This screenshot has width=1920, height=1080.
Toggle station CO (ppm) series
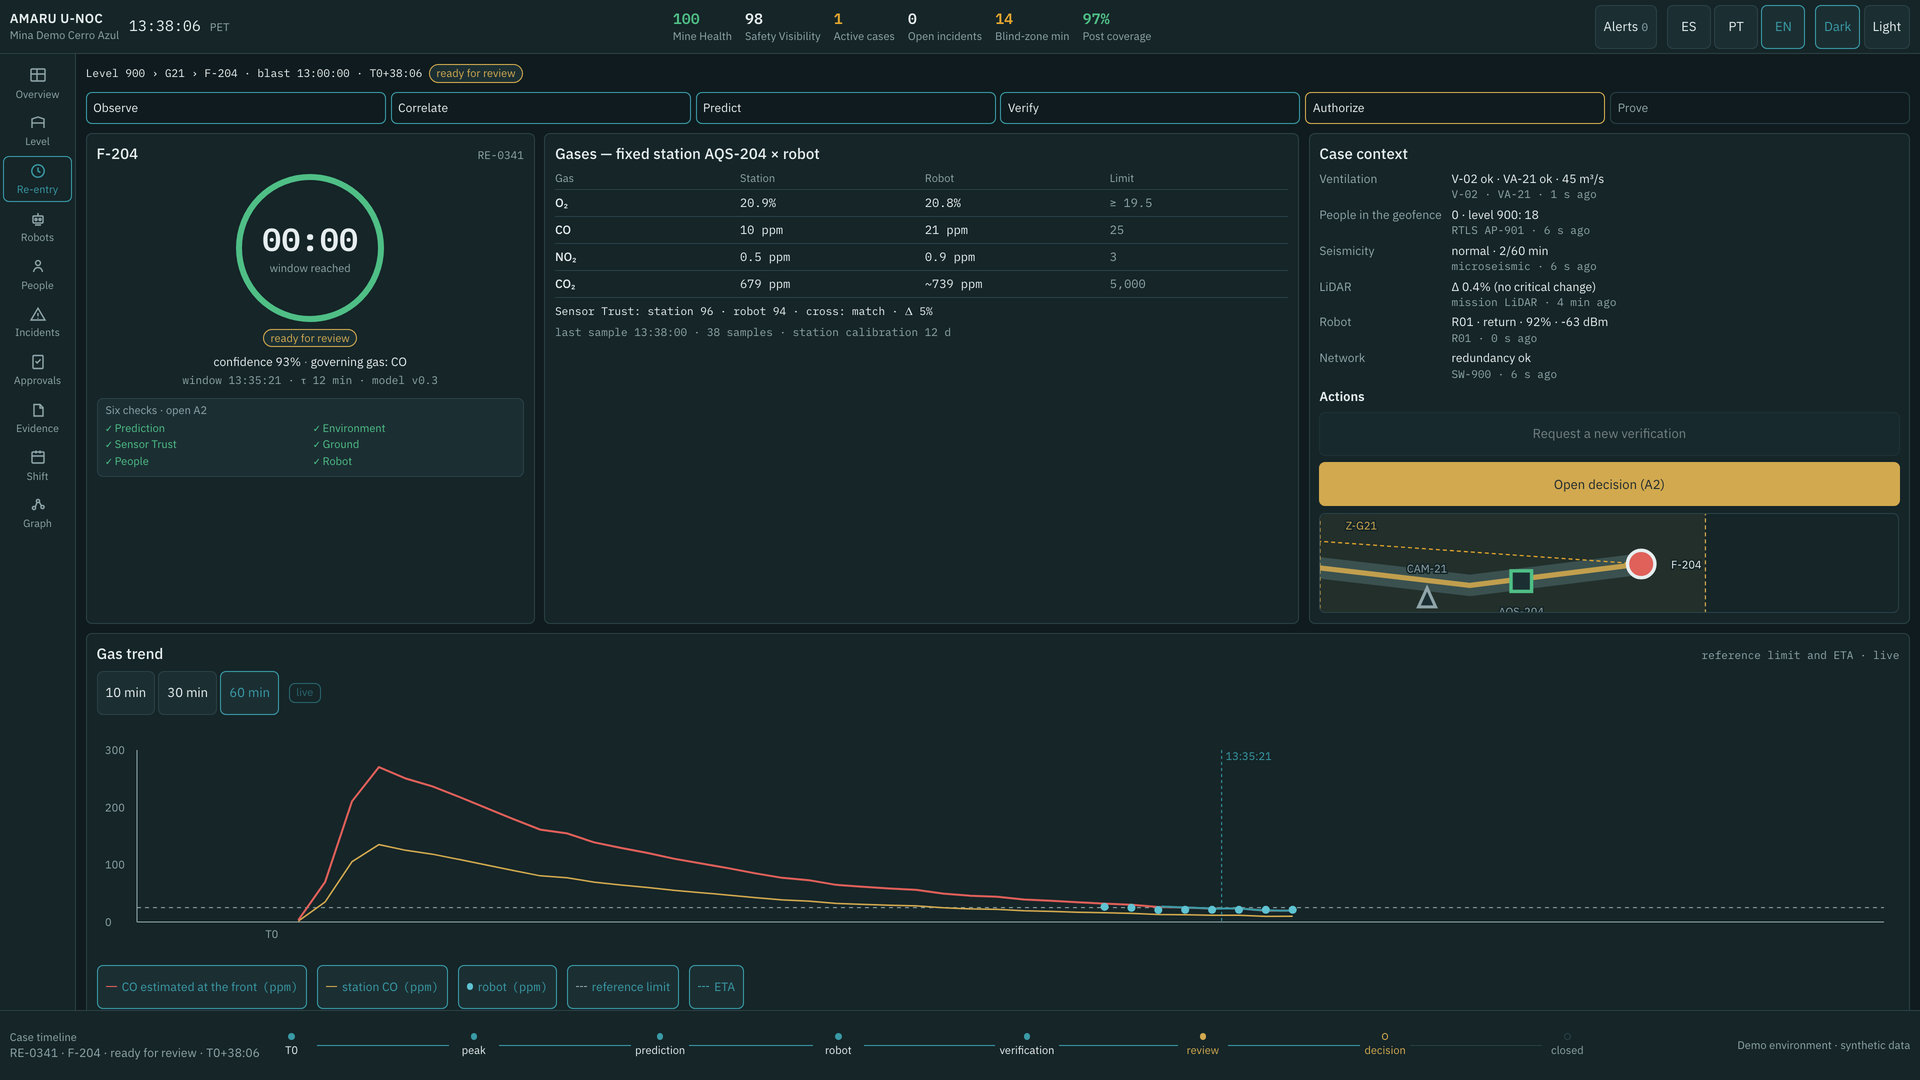382,987
